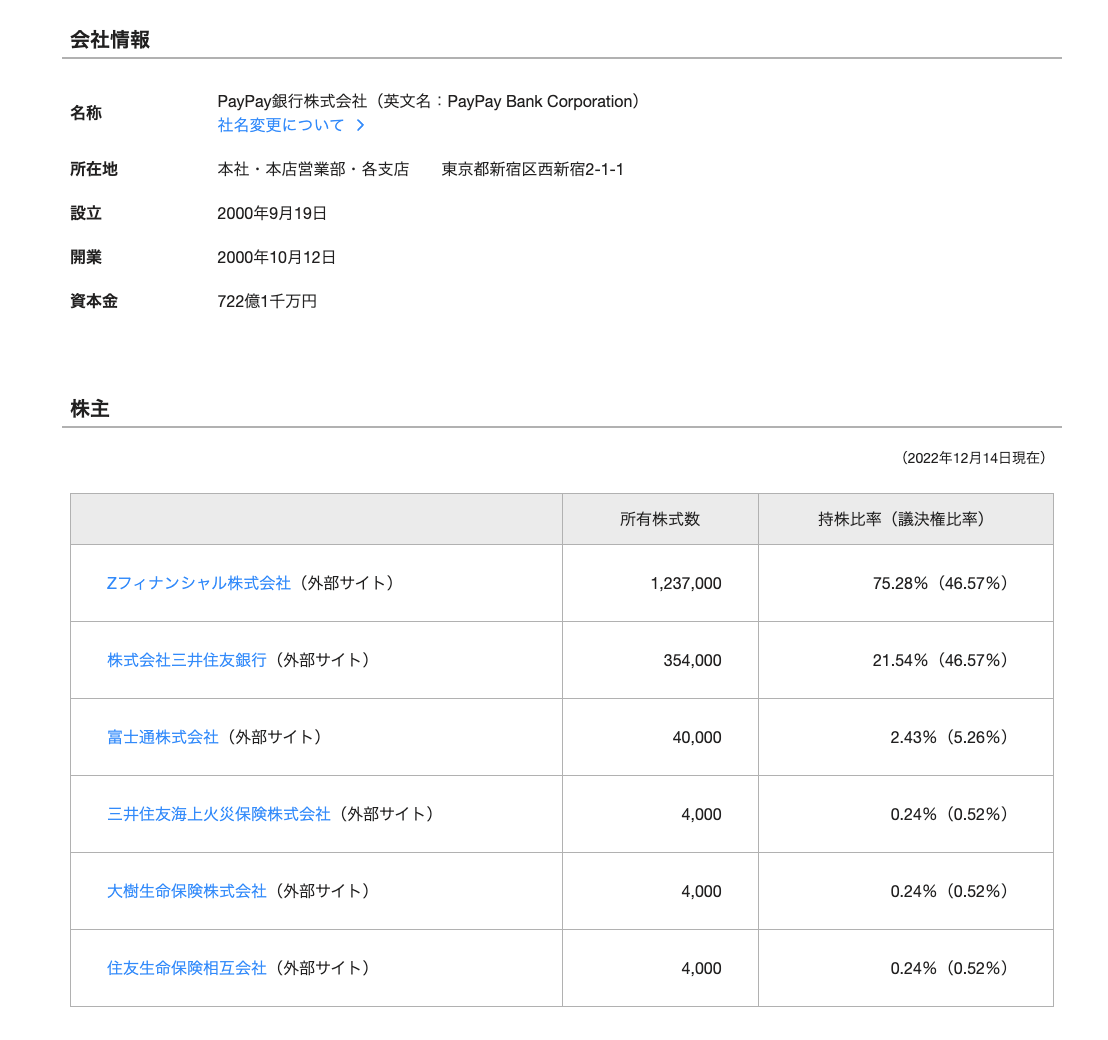Click the 2022年12月14日現在 date note
The height and width of the screenshot is (1040, 1108).
[x=973, y=458]
